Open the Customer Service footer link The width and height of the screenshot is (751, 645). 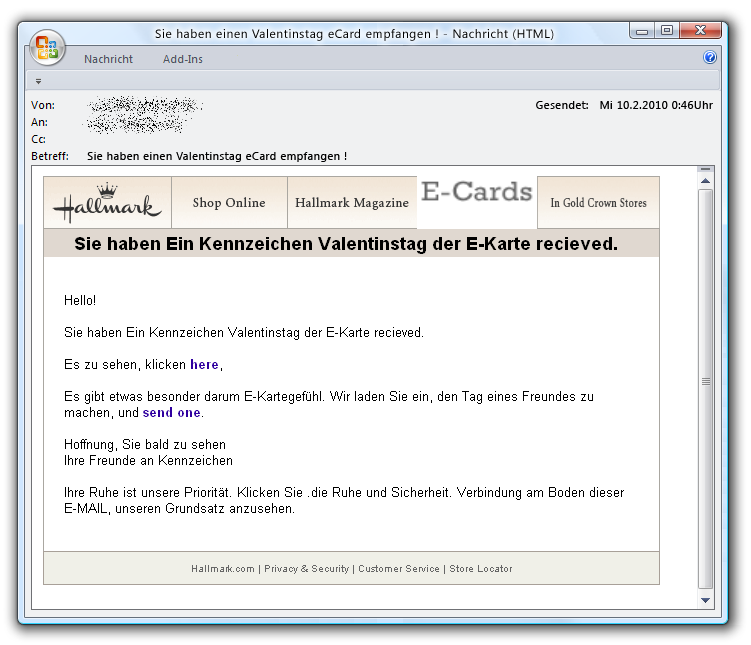tap(398, 568)
